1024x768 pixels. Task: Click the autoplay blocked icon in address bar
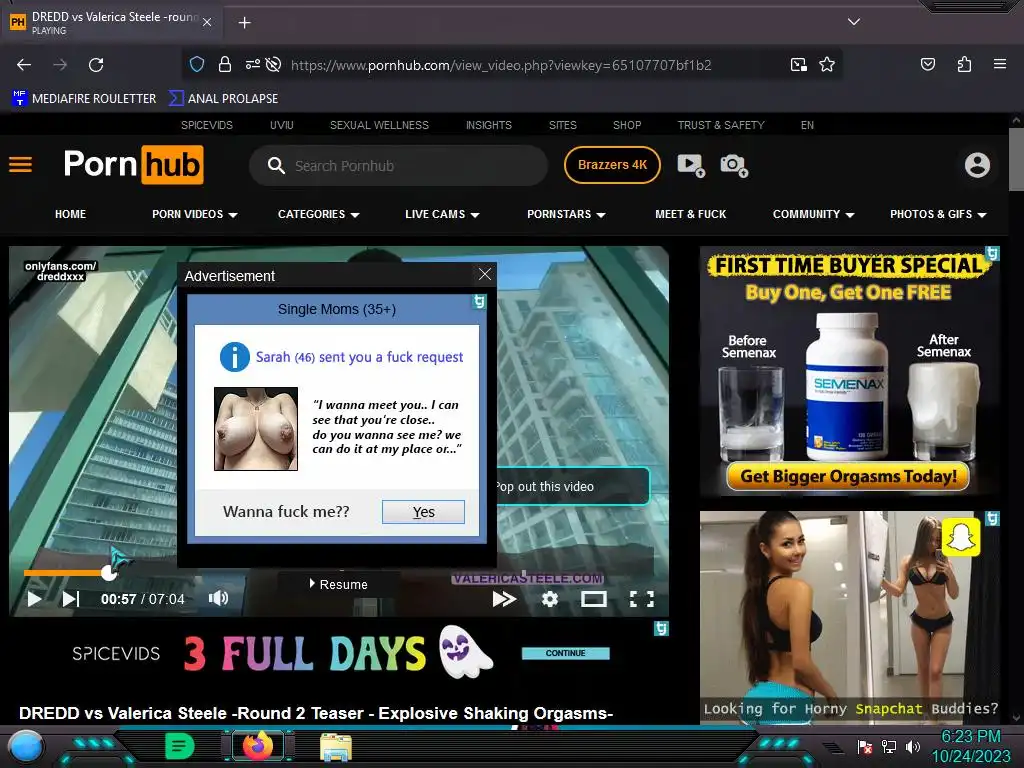point(274,64)
